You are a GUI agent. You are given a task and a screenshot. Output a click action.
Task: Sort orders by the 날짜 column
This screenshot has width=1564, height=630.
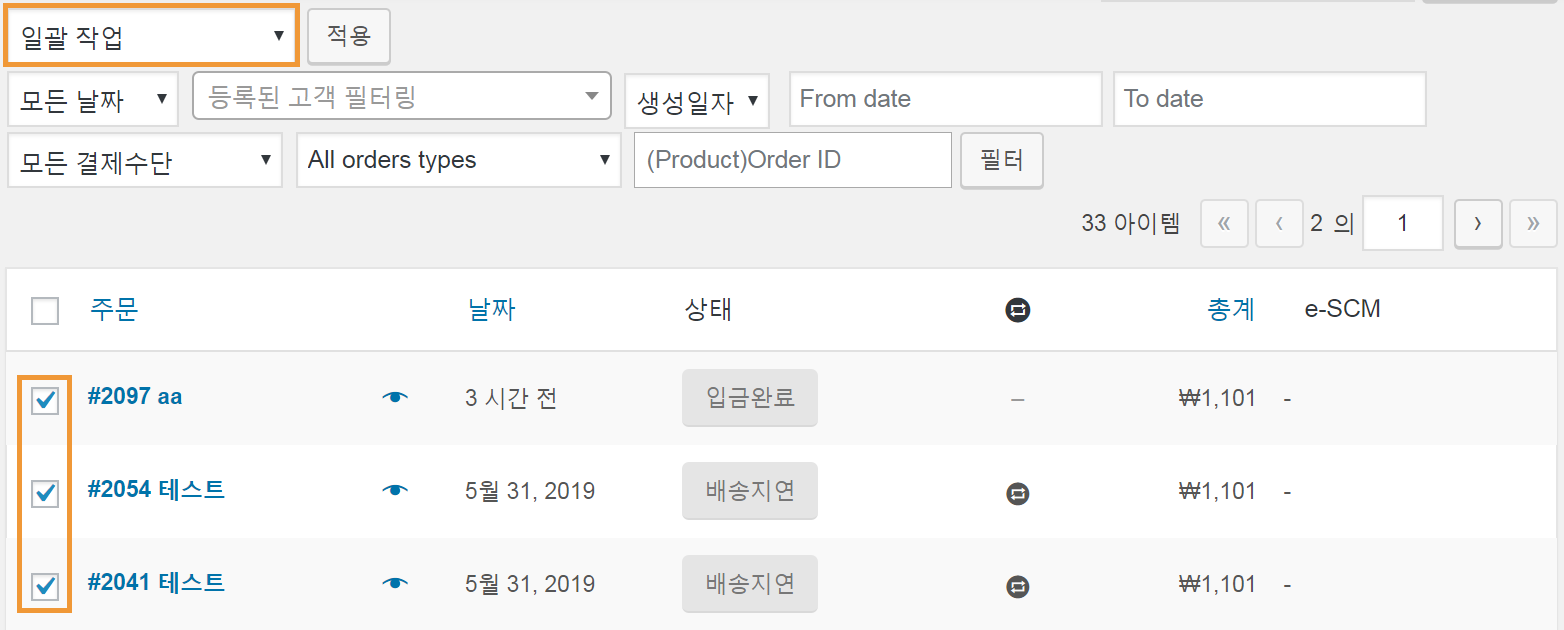point(491,310)
